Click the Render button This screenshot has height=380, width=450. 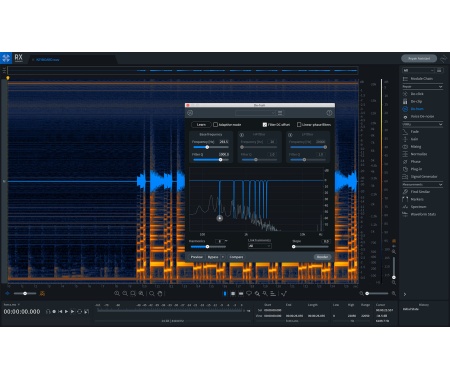[x=322, y=257]
